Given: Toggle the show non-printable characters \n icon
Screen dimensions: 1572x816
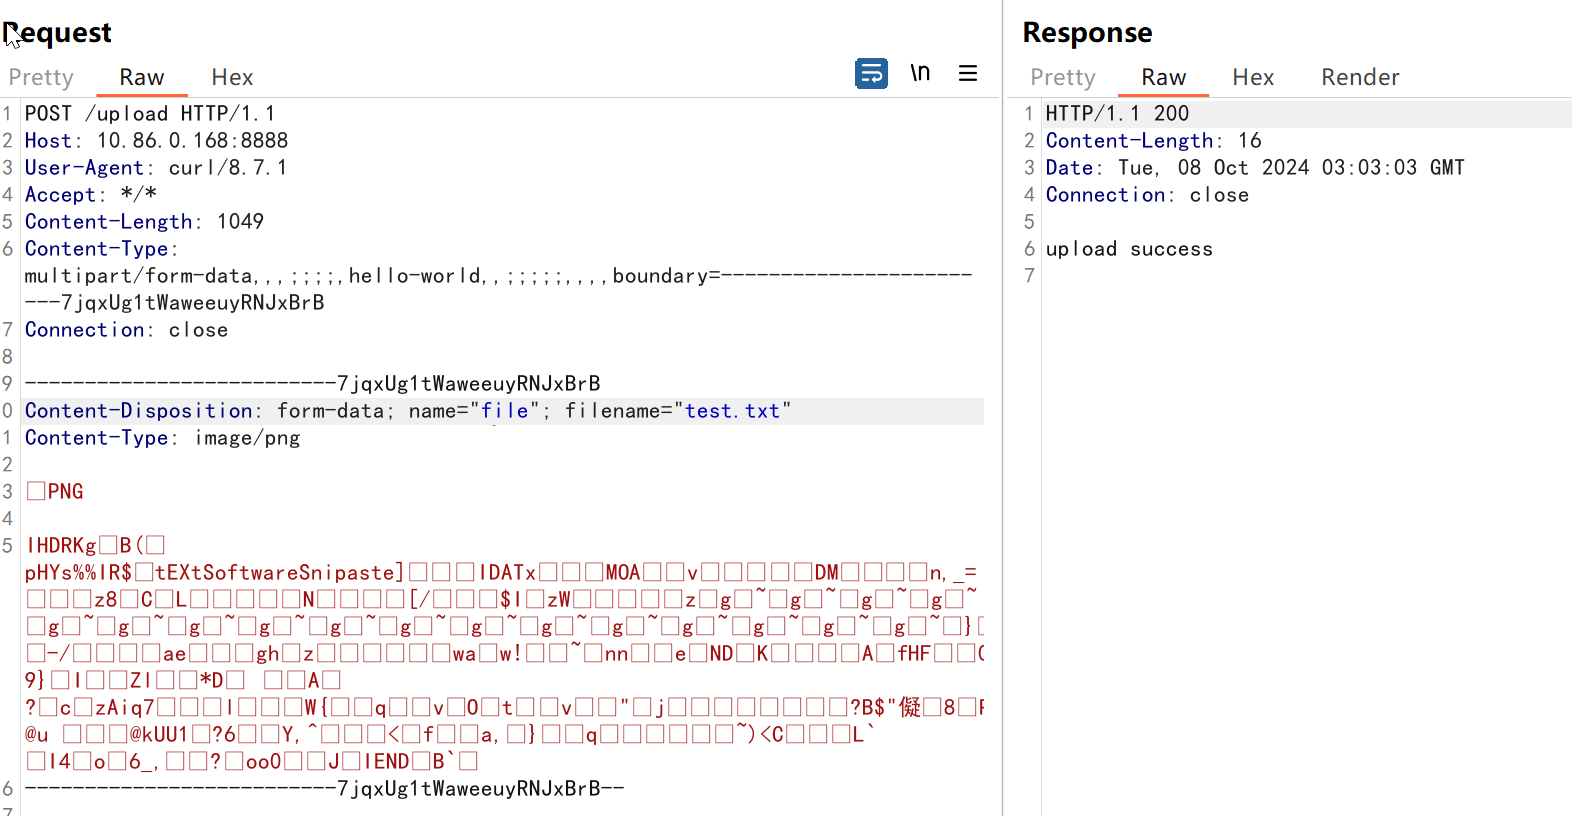Looking at the screenshot, I should tap(920, 73).
